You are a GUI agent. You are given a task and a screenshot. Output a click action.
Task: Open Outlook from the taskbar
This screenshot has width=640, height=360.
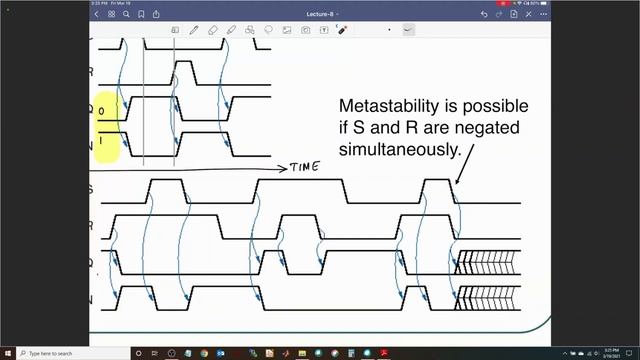(220, 353)
